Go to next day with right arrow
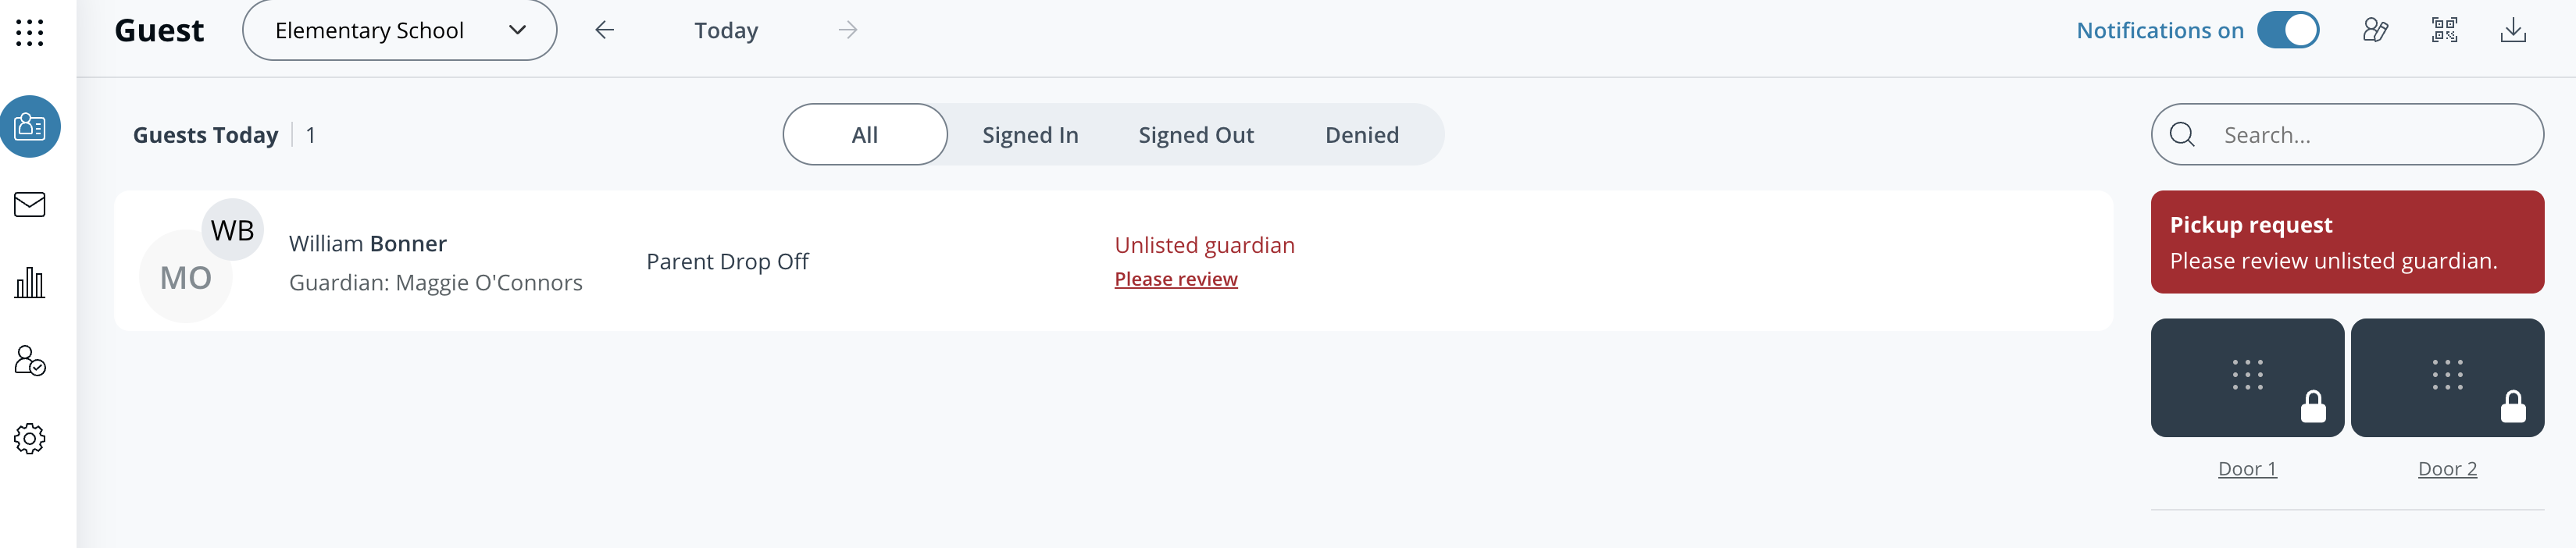Image resolution: width=2576 pixels, height=548 pixels. coord(848,31)
